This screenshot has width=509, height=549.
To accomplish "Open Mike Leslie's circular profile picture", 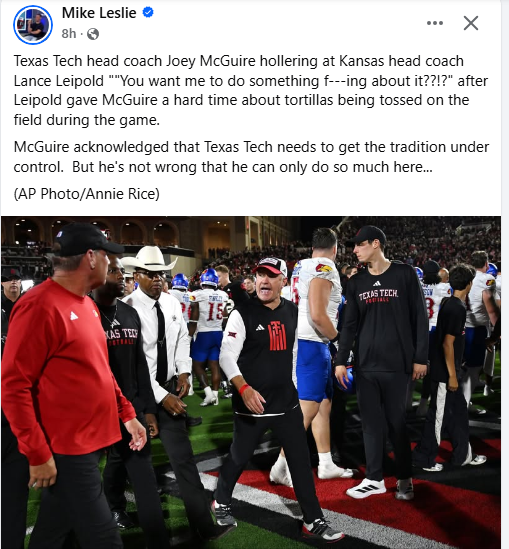I will [x=33, y=25].
